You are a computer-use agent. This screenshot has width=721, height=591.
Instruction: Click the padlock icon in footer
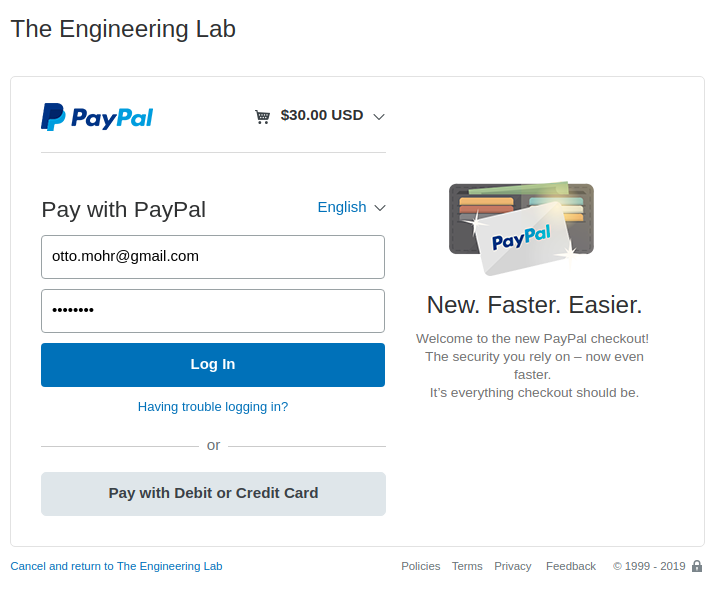[x=697, y=566]
